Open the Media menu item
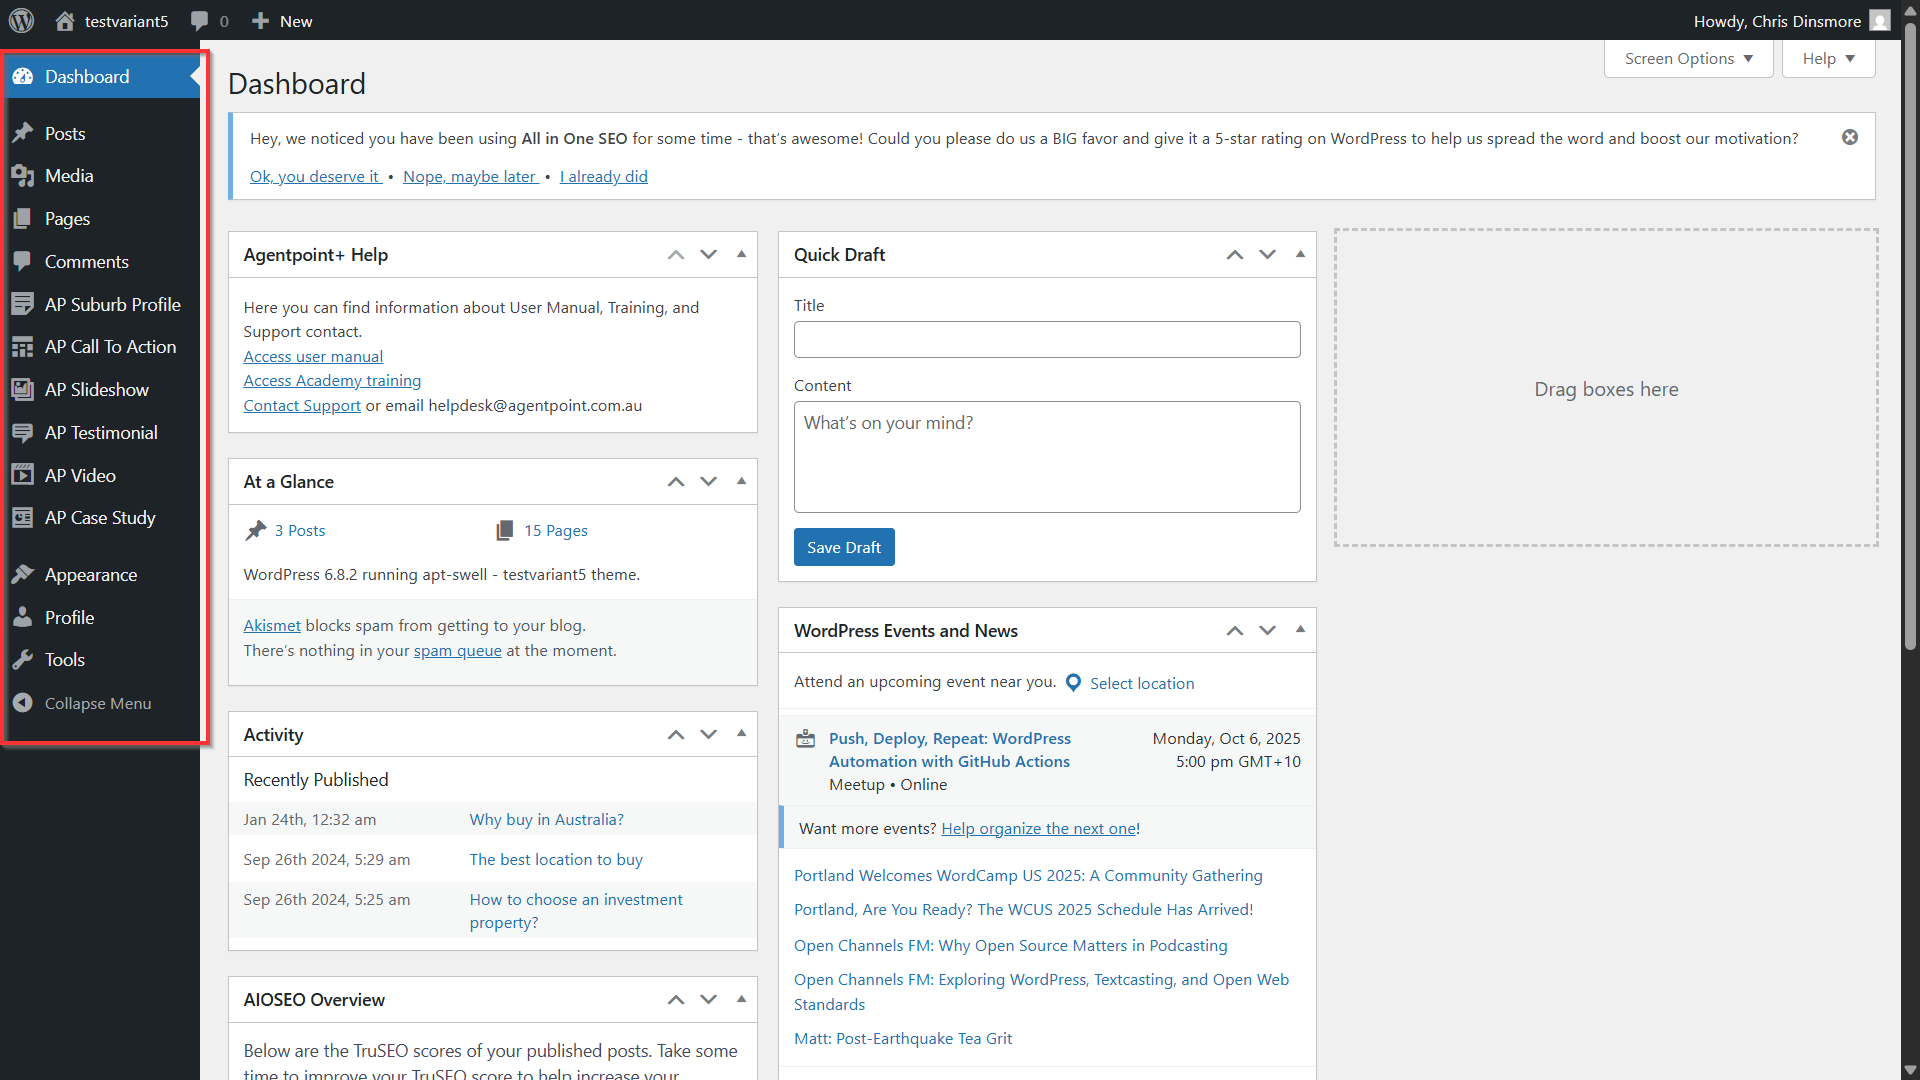The height and width of the screenshot is (1080, 1920). (100, 176)
